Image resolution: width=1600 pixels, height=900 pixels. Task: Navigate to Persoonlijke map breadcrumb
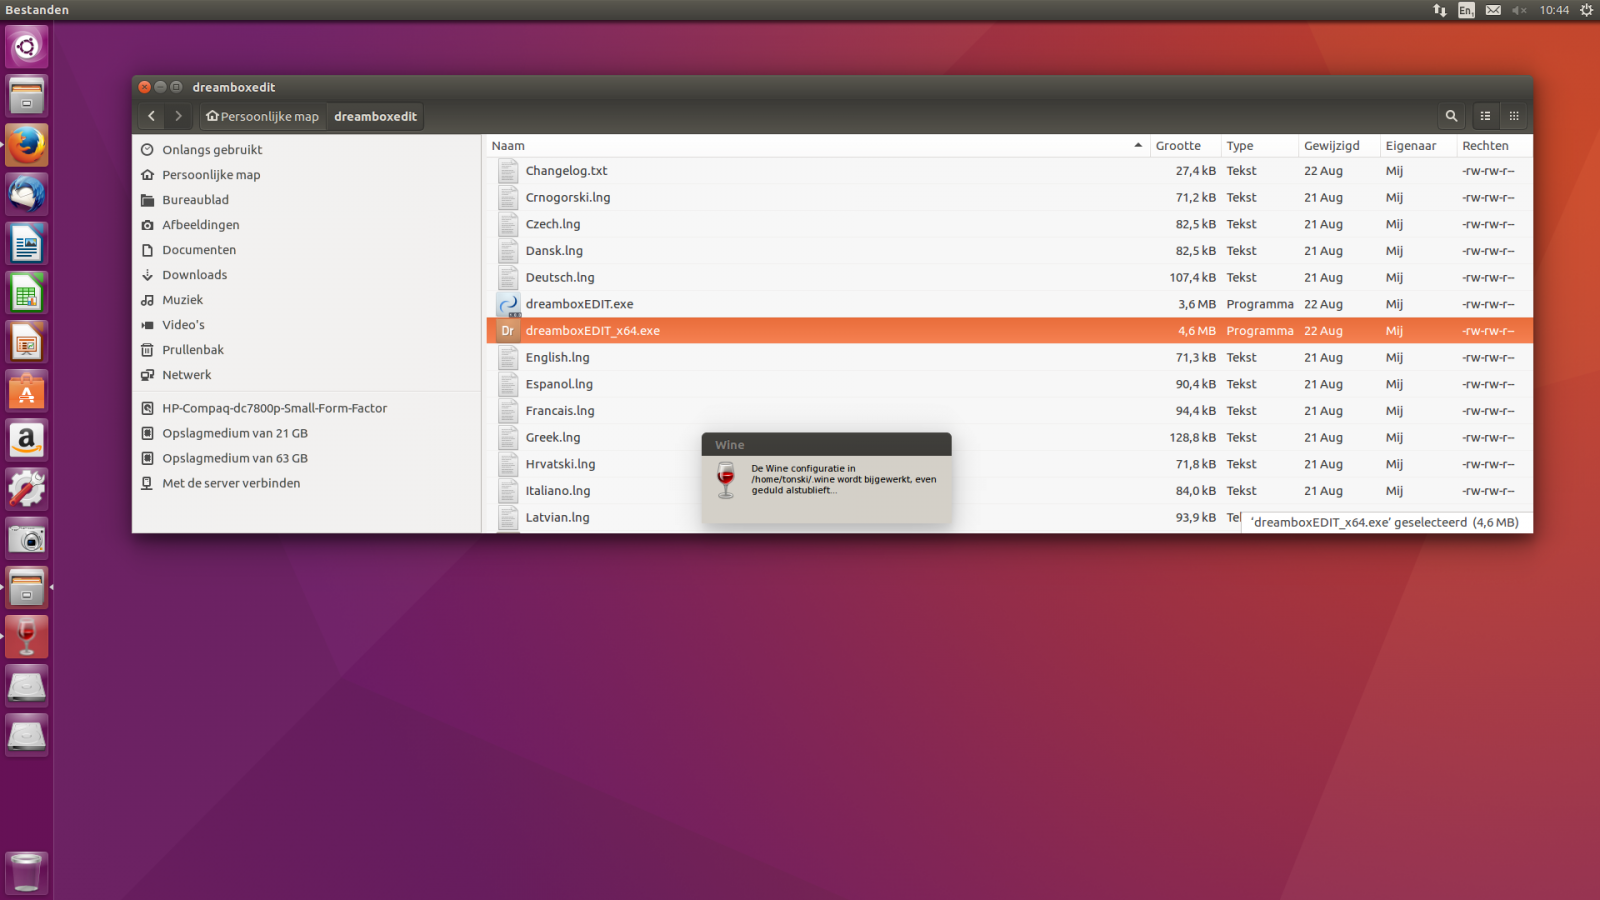click(x=262, y=116)
